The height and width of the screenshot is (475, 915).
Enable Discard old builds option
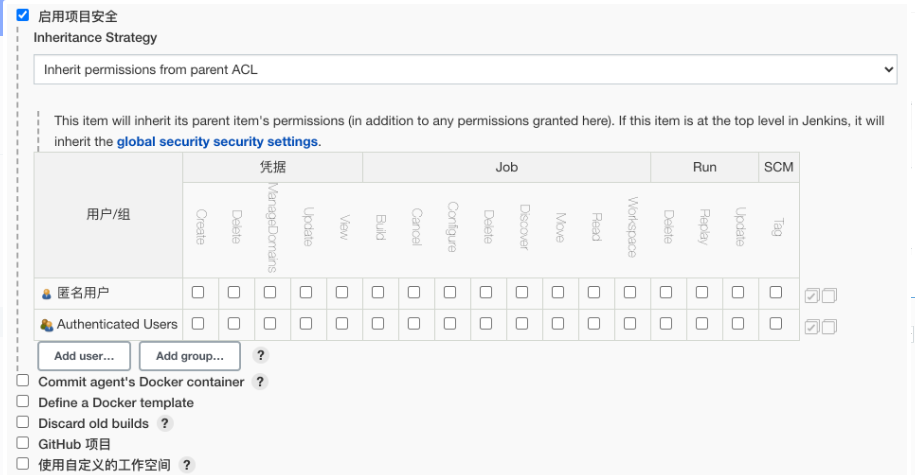(x=23, y=423)
